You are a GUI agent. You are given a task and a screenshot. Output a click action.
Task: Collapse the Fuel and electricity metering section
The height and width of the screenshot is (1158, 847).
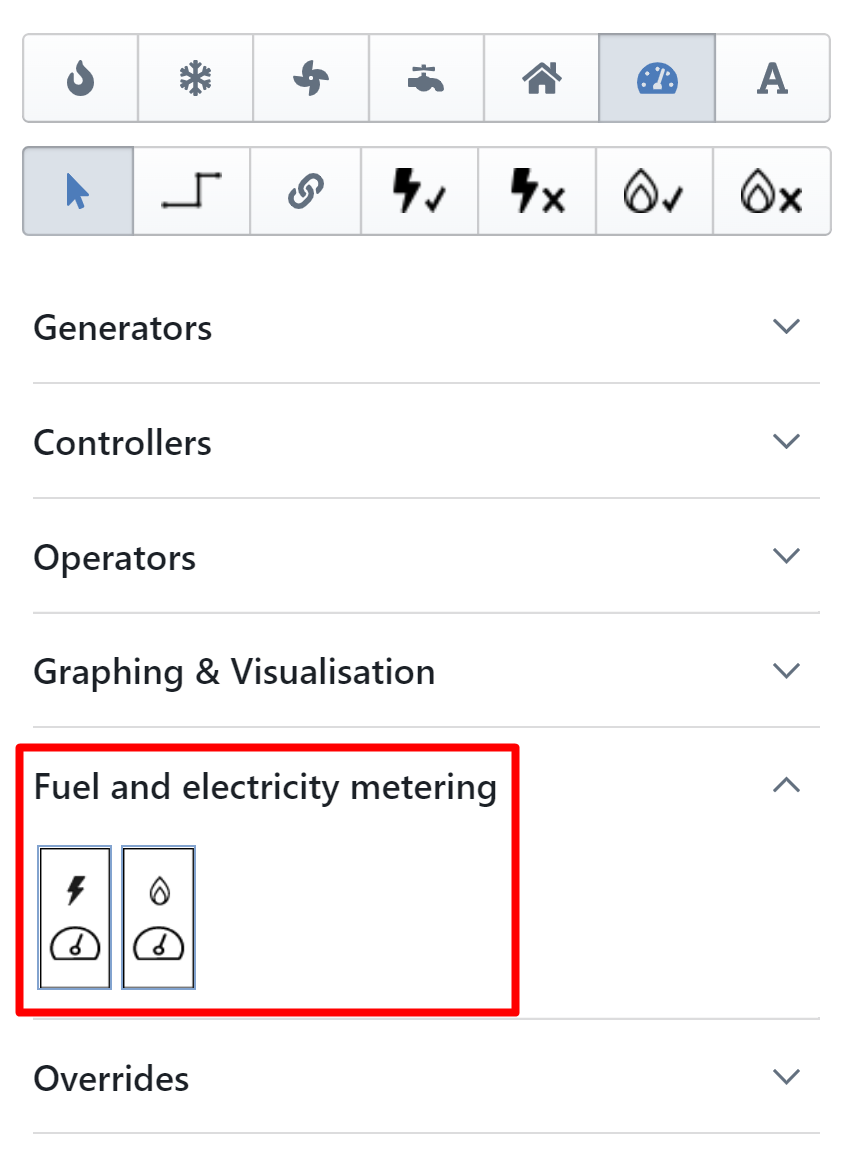point(787,786)
